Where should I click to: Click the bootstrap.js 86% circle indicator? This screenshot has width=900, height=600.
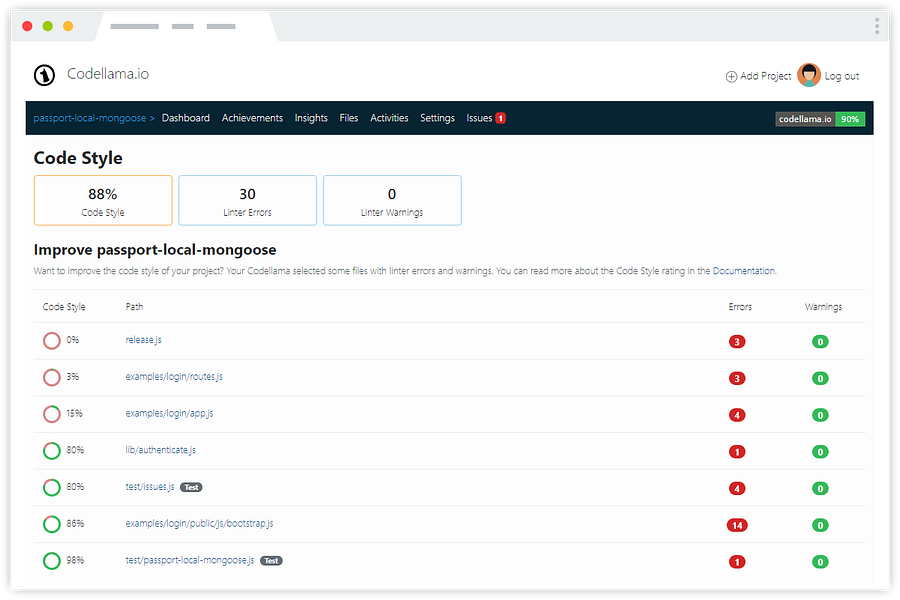click(x=52, y=524)
